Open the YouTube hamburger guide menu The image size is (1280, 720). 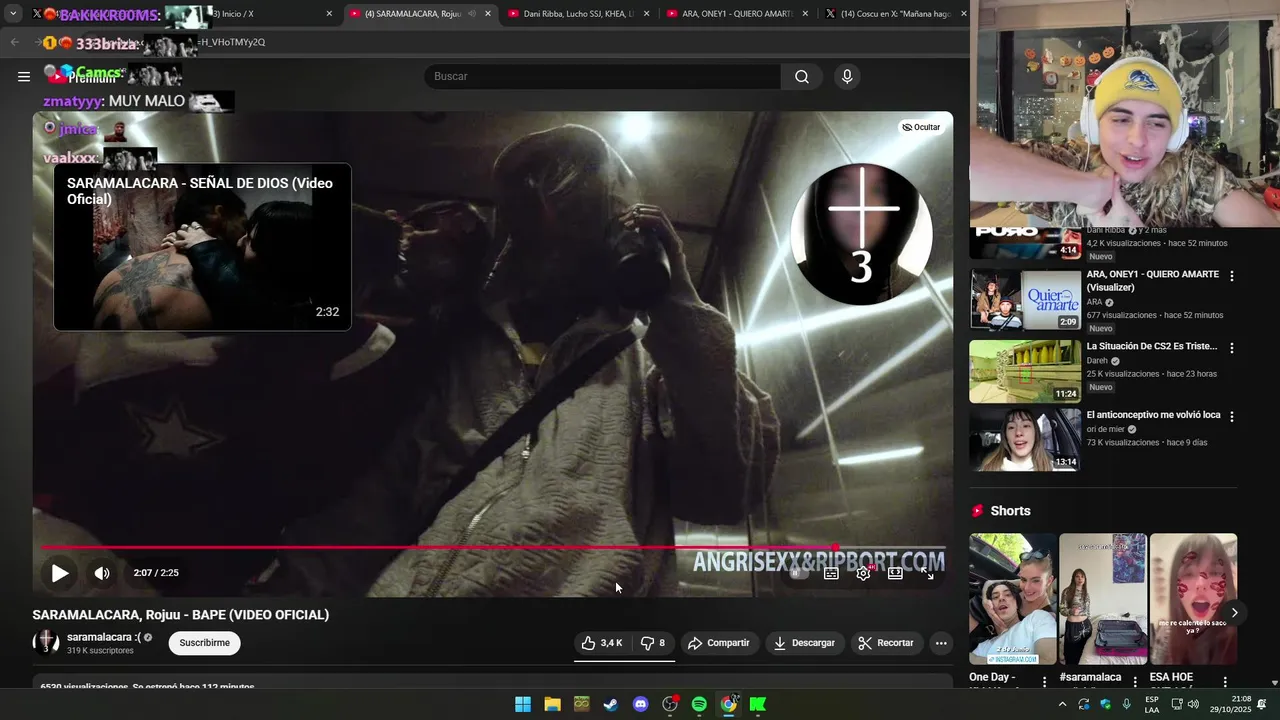(x=24, y=77)
